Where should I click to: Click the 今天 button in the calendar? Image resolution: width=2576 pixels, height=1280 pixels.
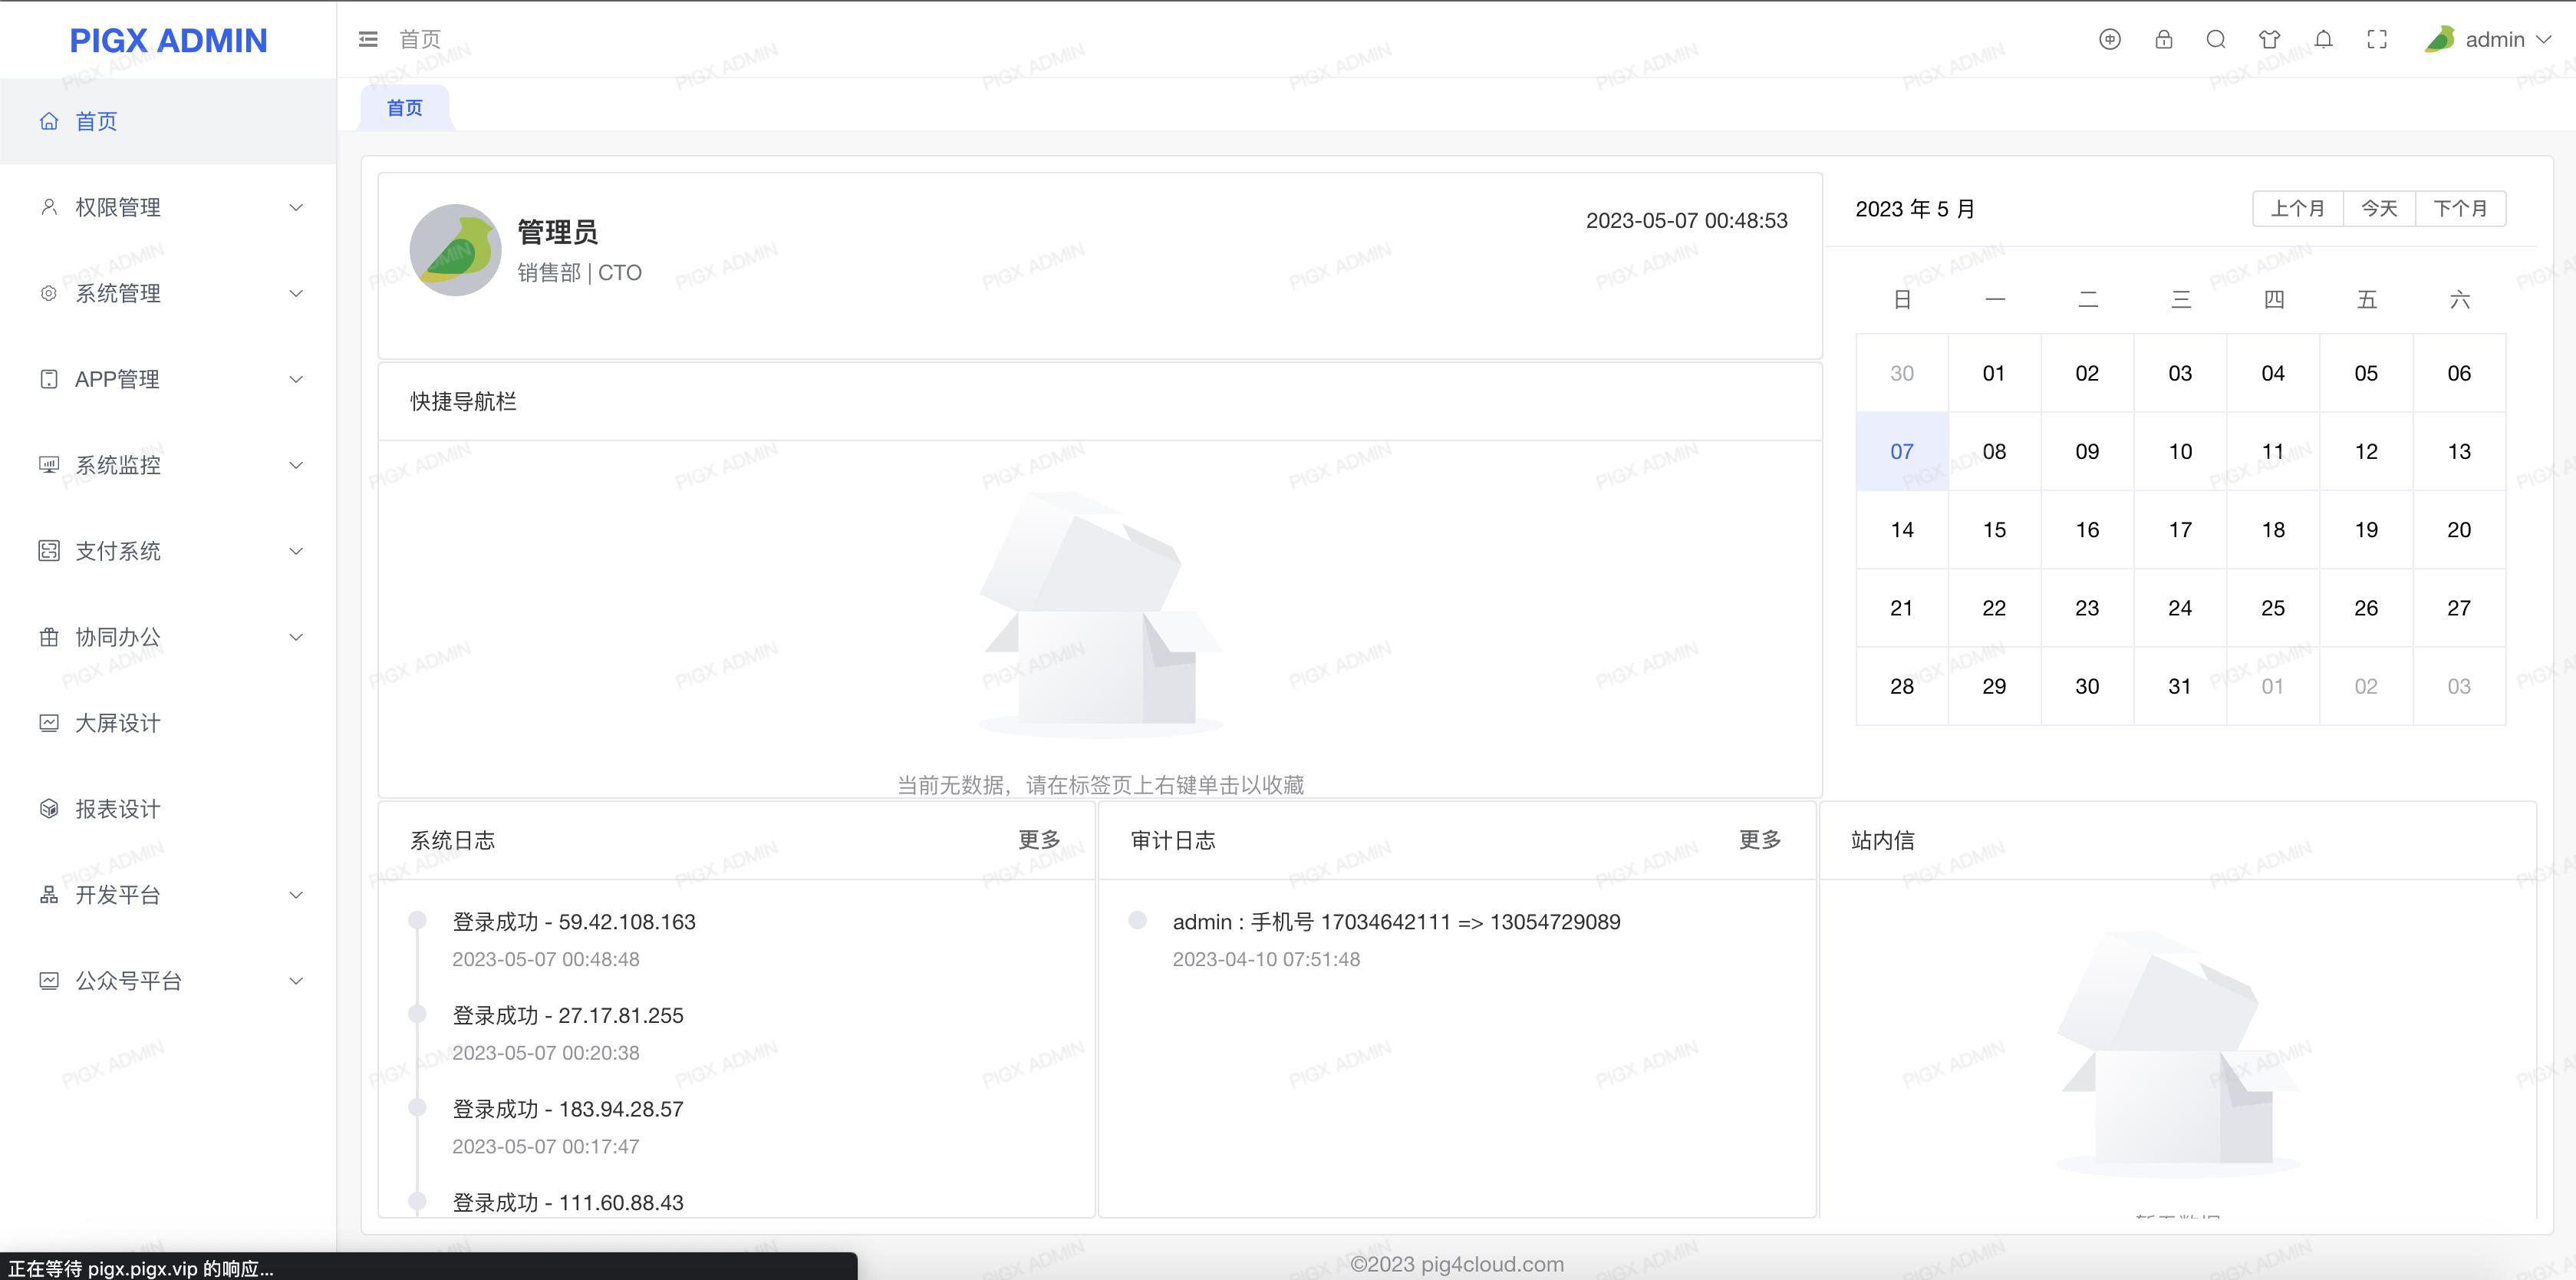2379,208
